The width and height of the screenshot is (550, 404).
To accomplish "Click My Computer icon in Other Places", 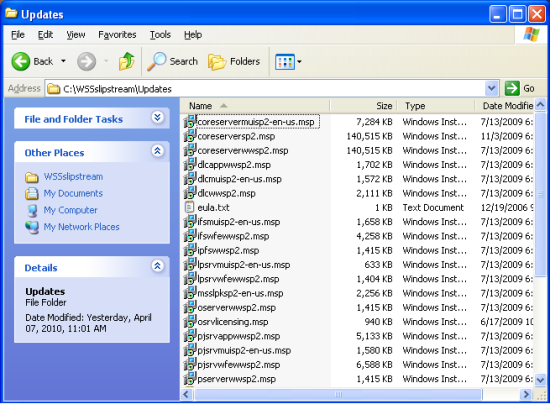I will [x=32, y=210].
